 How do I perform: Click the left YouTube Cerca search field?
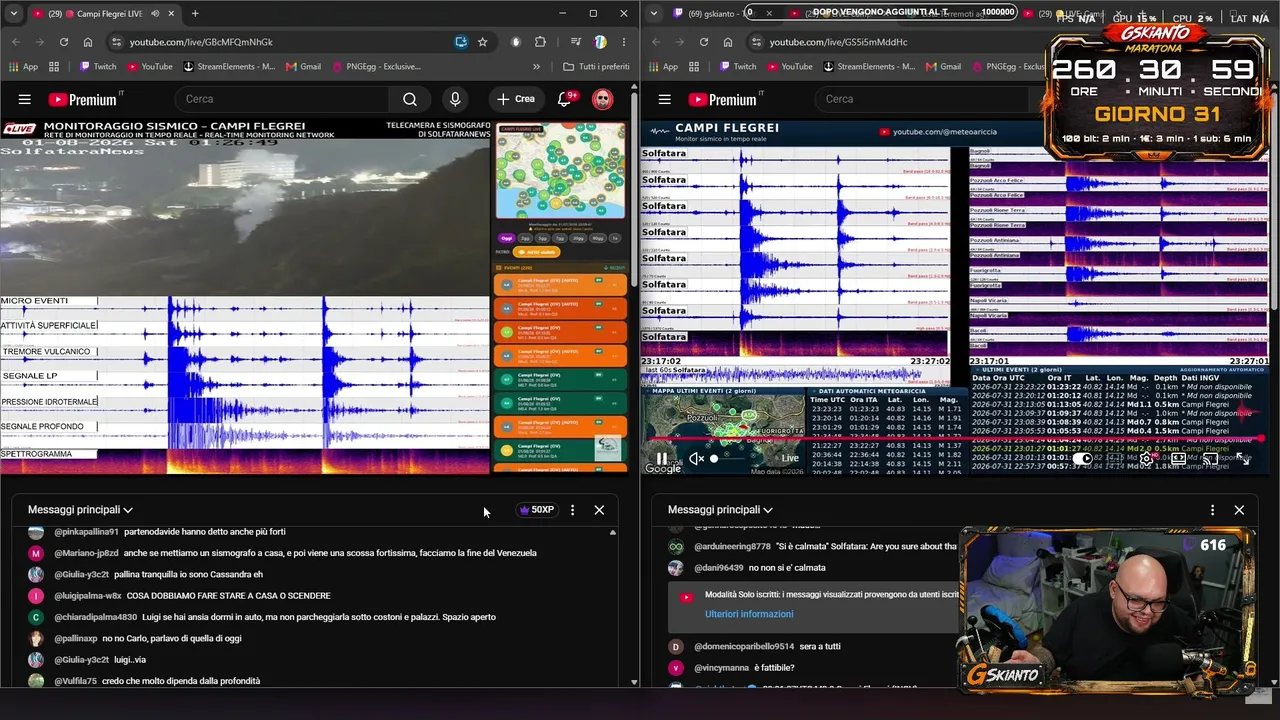coord(283,99)
